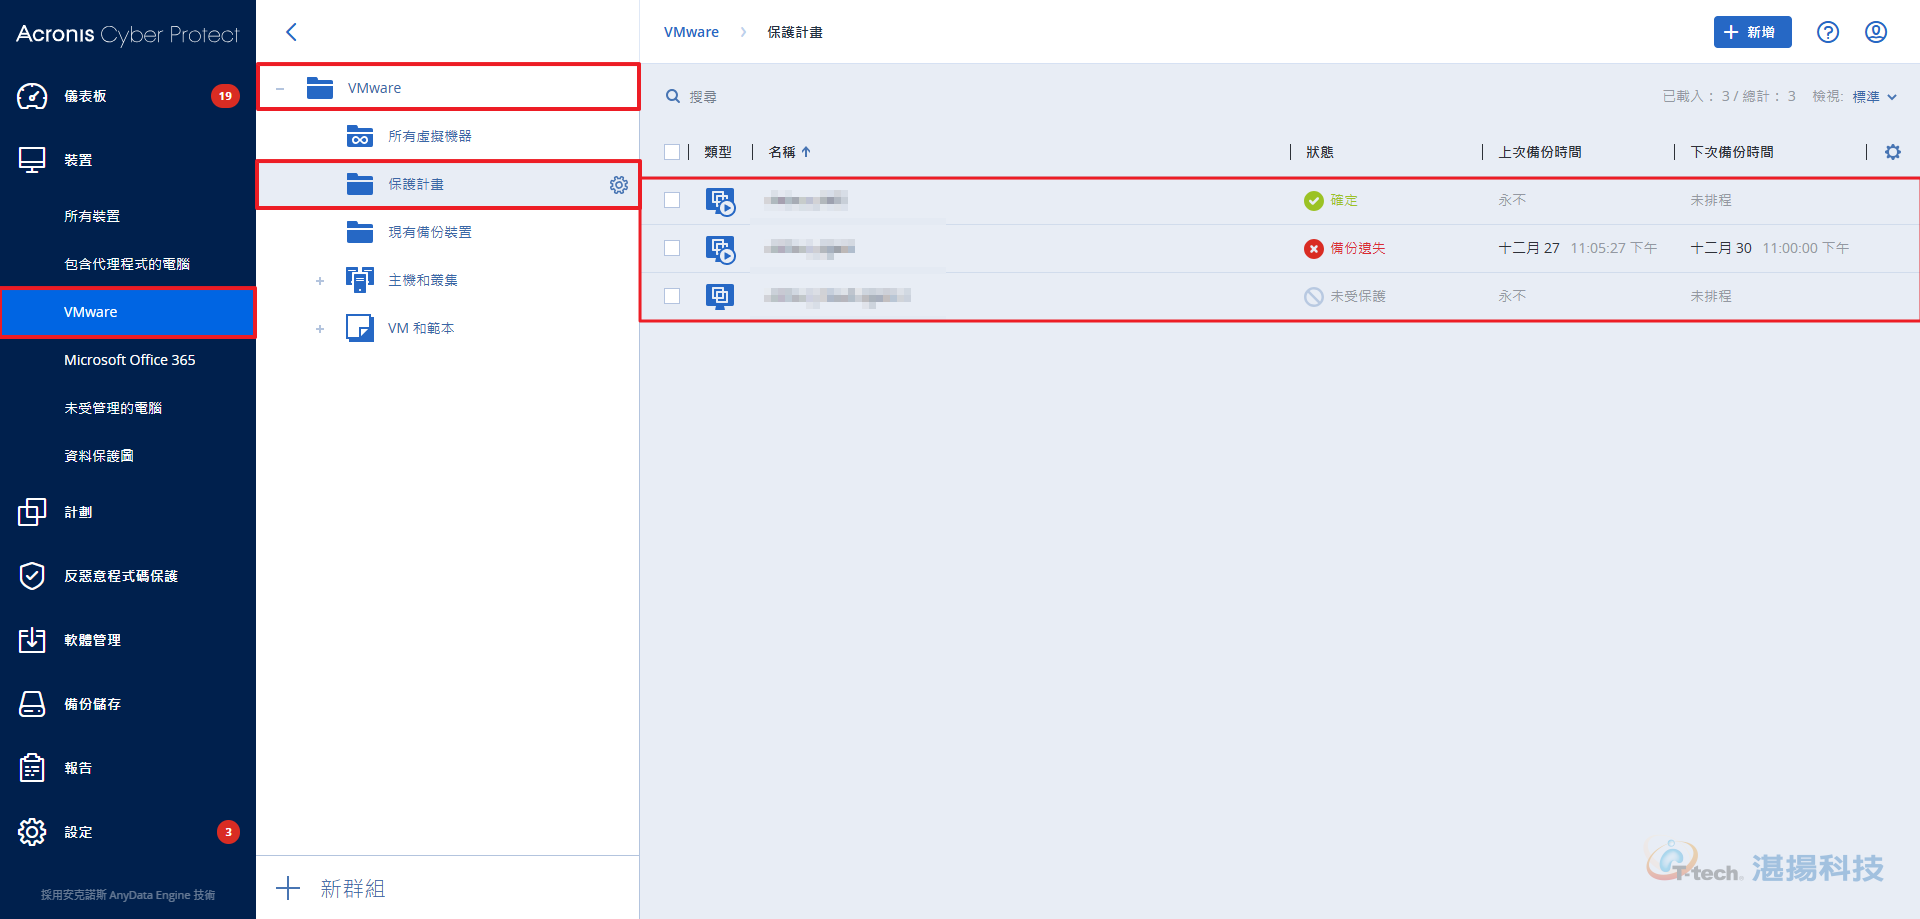Click the VMware folder icon in tree
The image size is (1920, 919).
320,88
